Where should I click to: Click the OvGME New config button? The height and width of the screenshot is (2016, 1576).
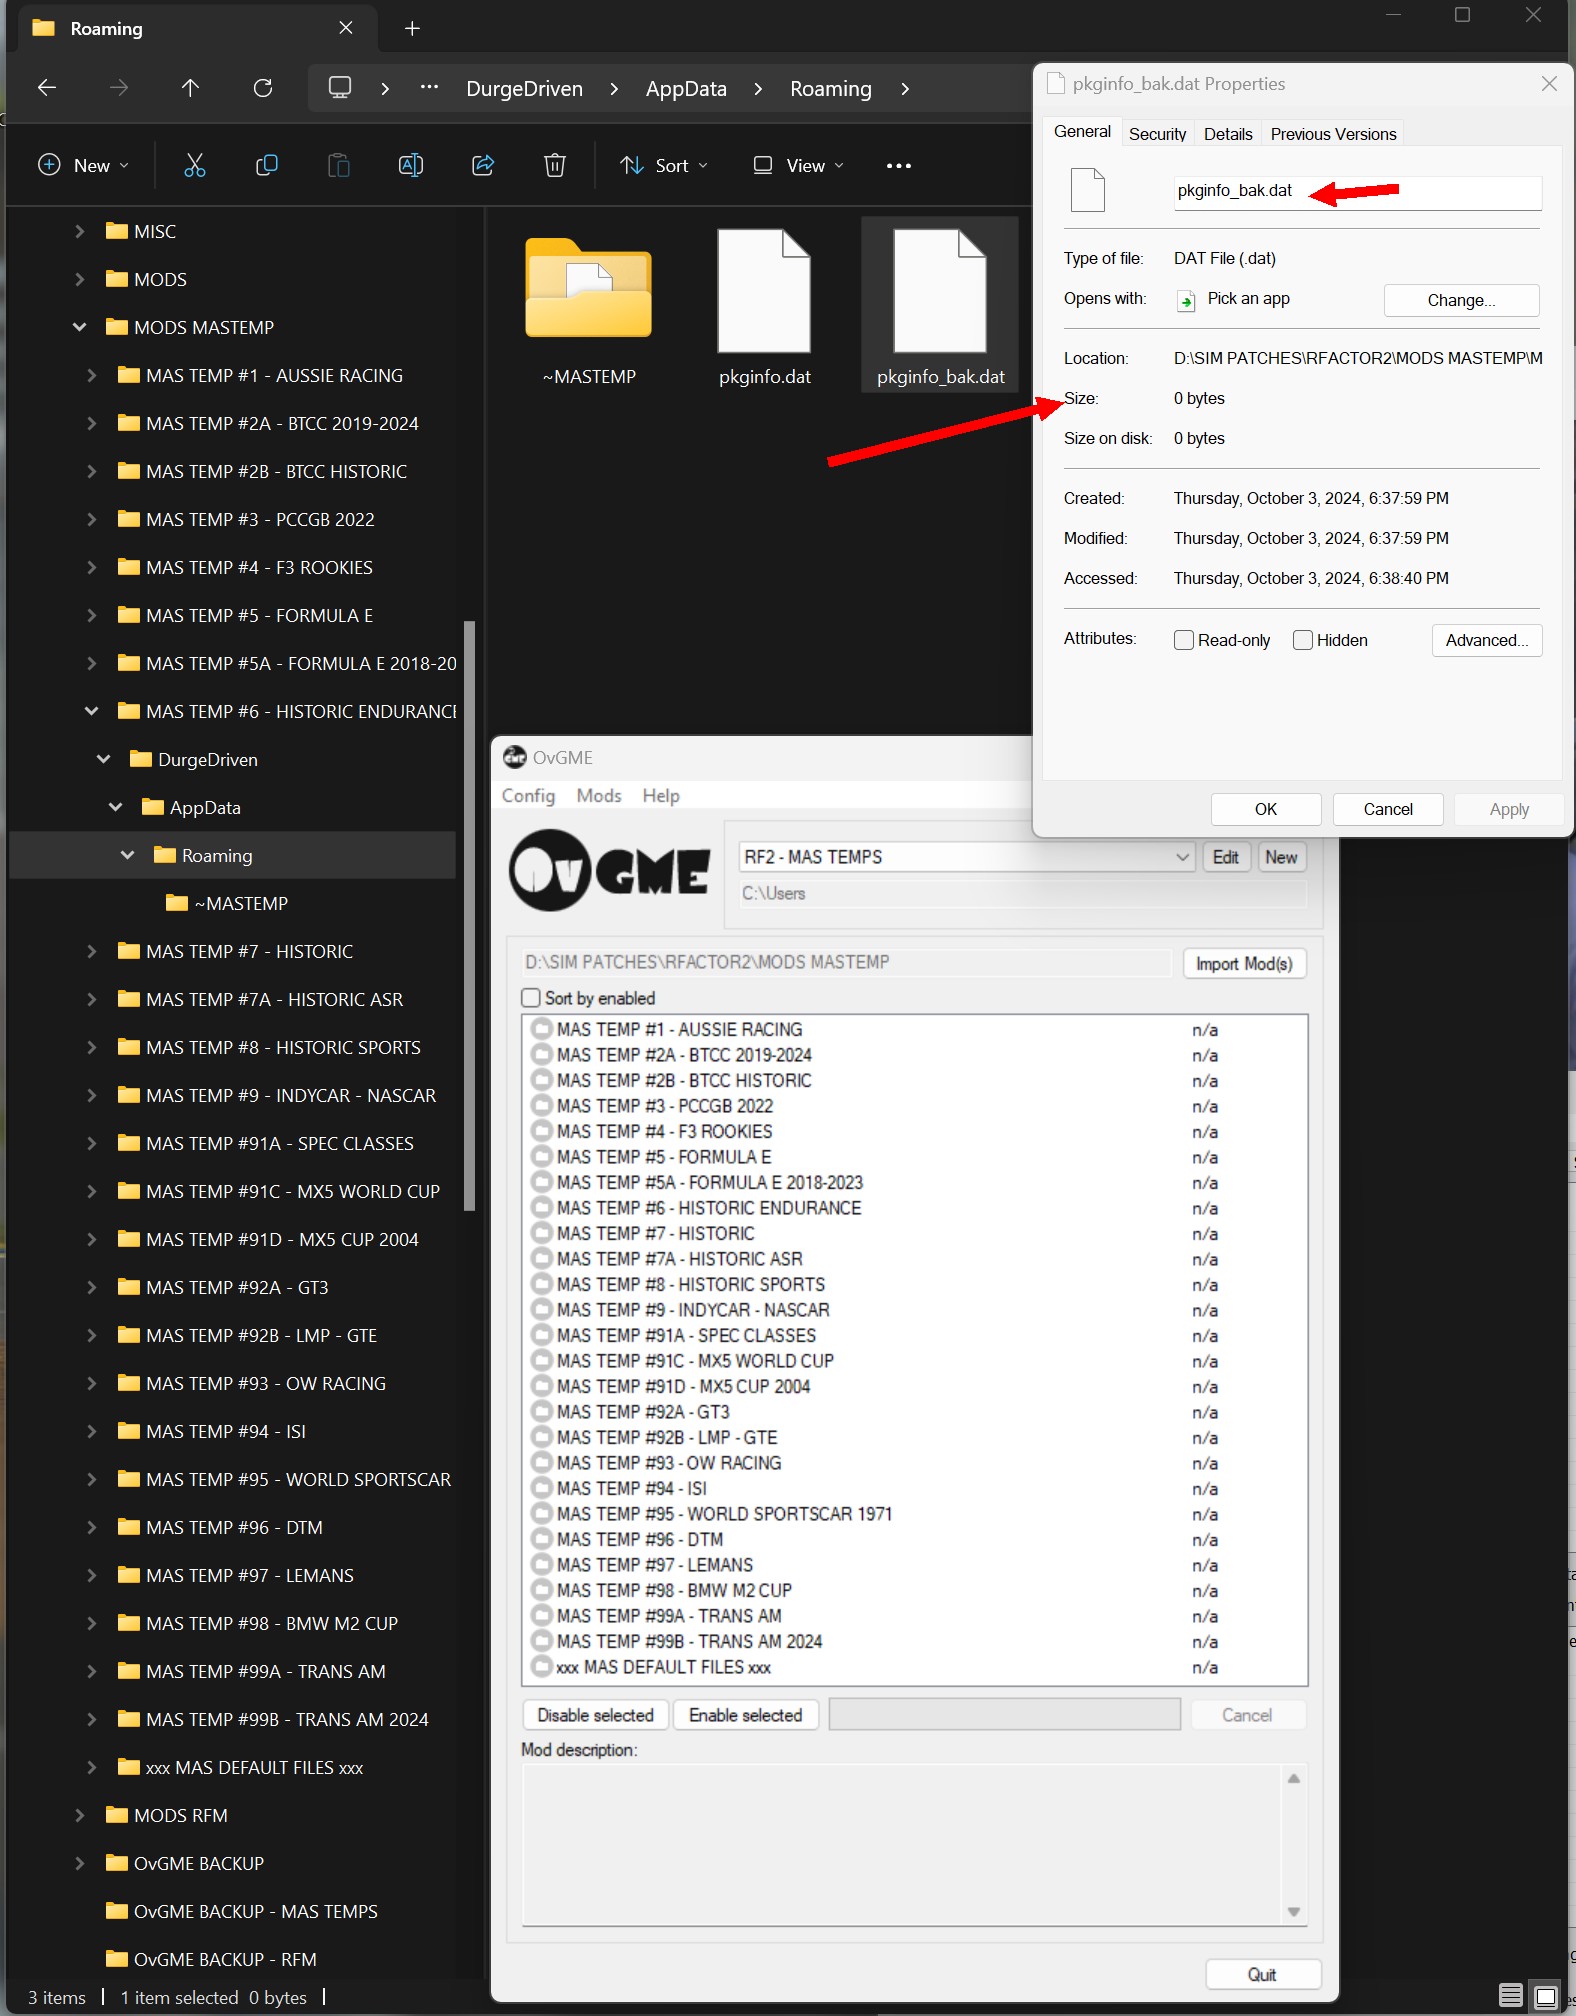tap(1281, 857)
